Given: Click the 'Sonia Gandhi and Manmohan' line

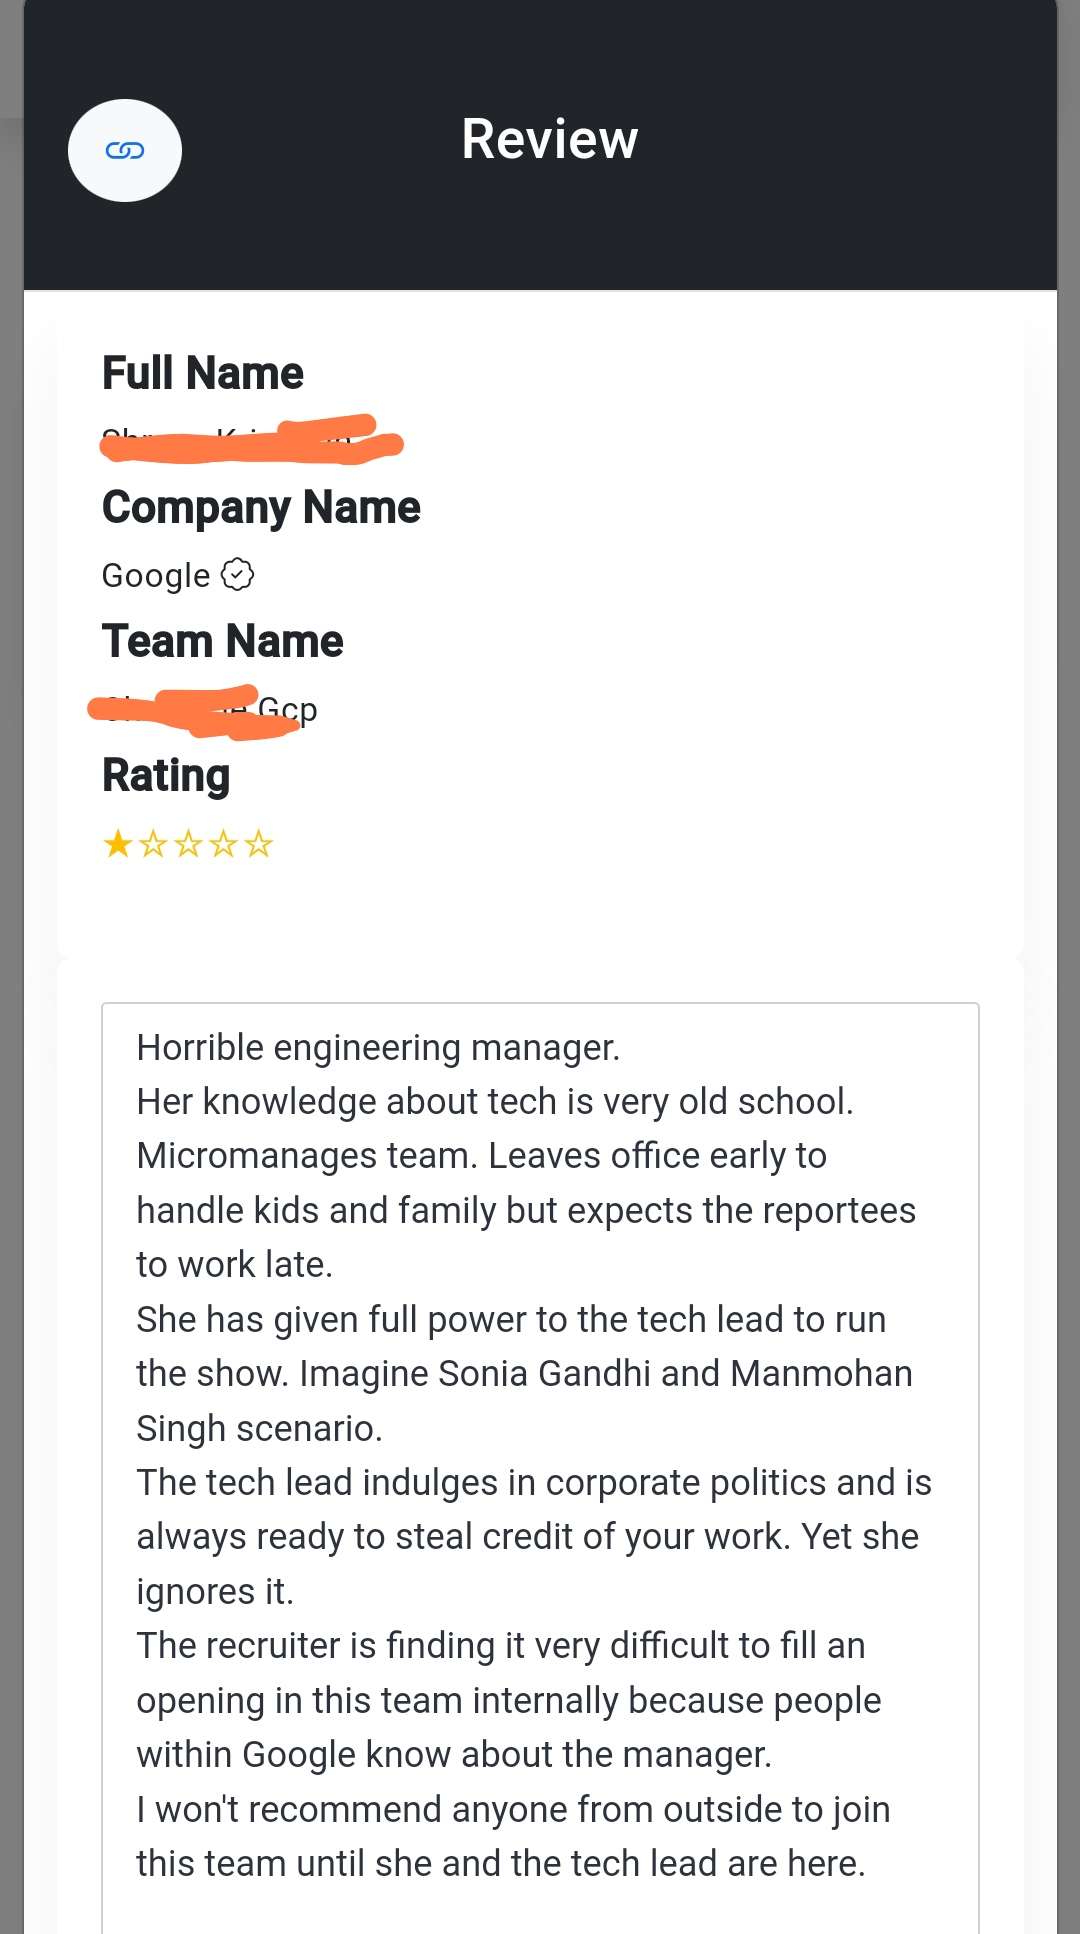Looking at the screenshot, I should coord(524,1374).
